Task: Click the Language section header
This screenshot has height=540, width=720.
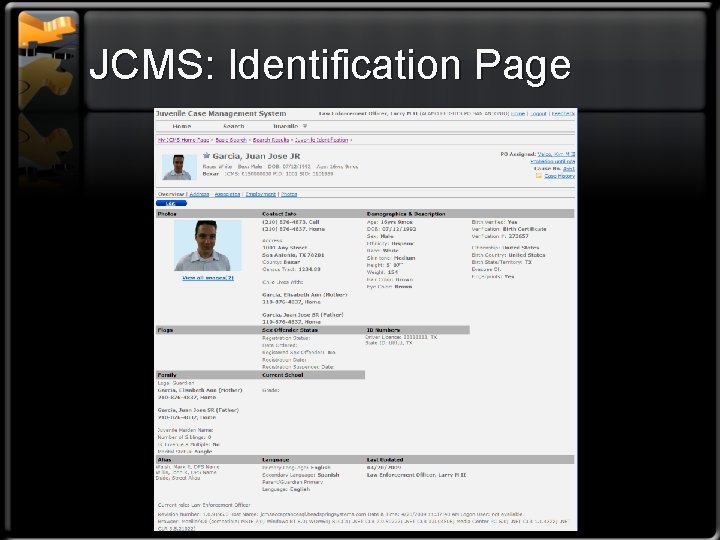Action: coord(276,460)
